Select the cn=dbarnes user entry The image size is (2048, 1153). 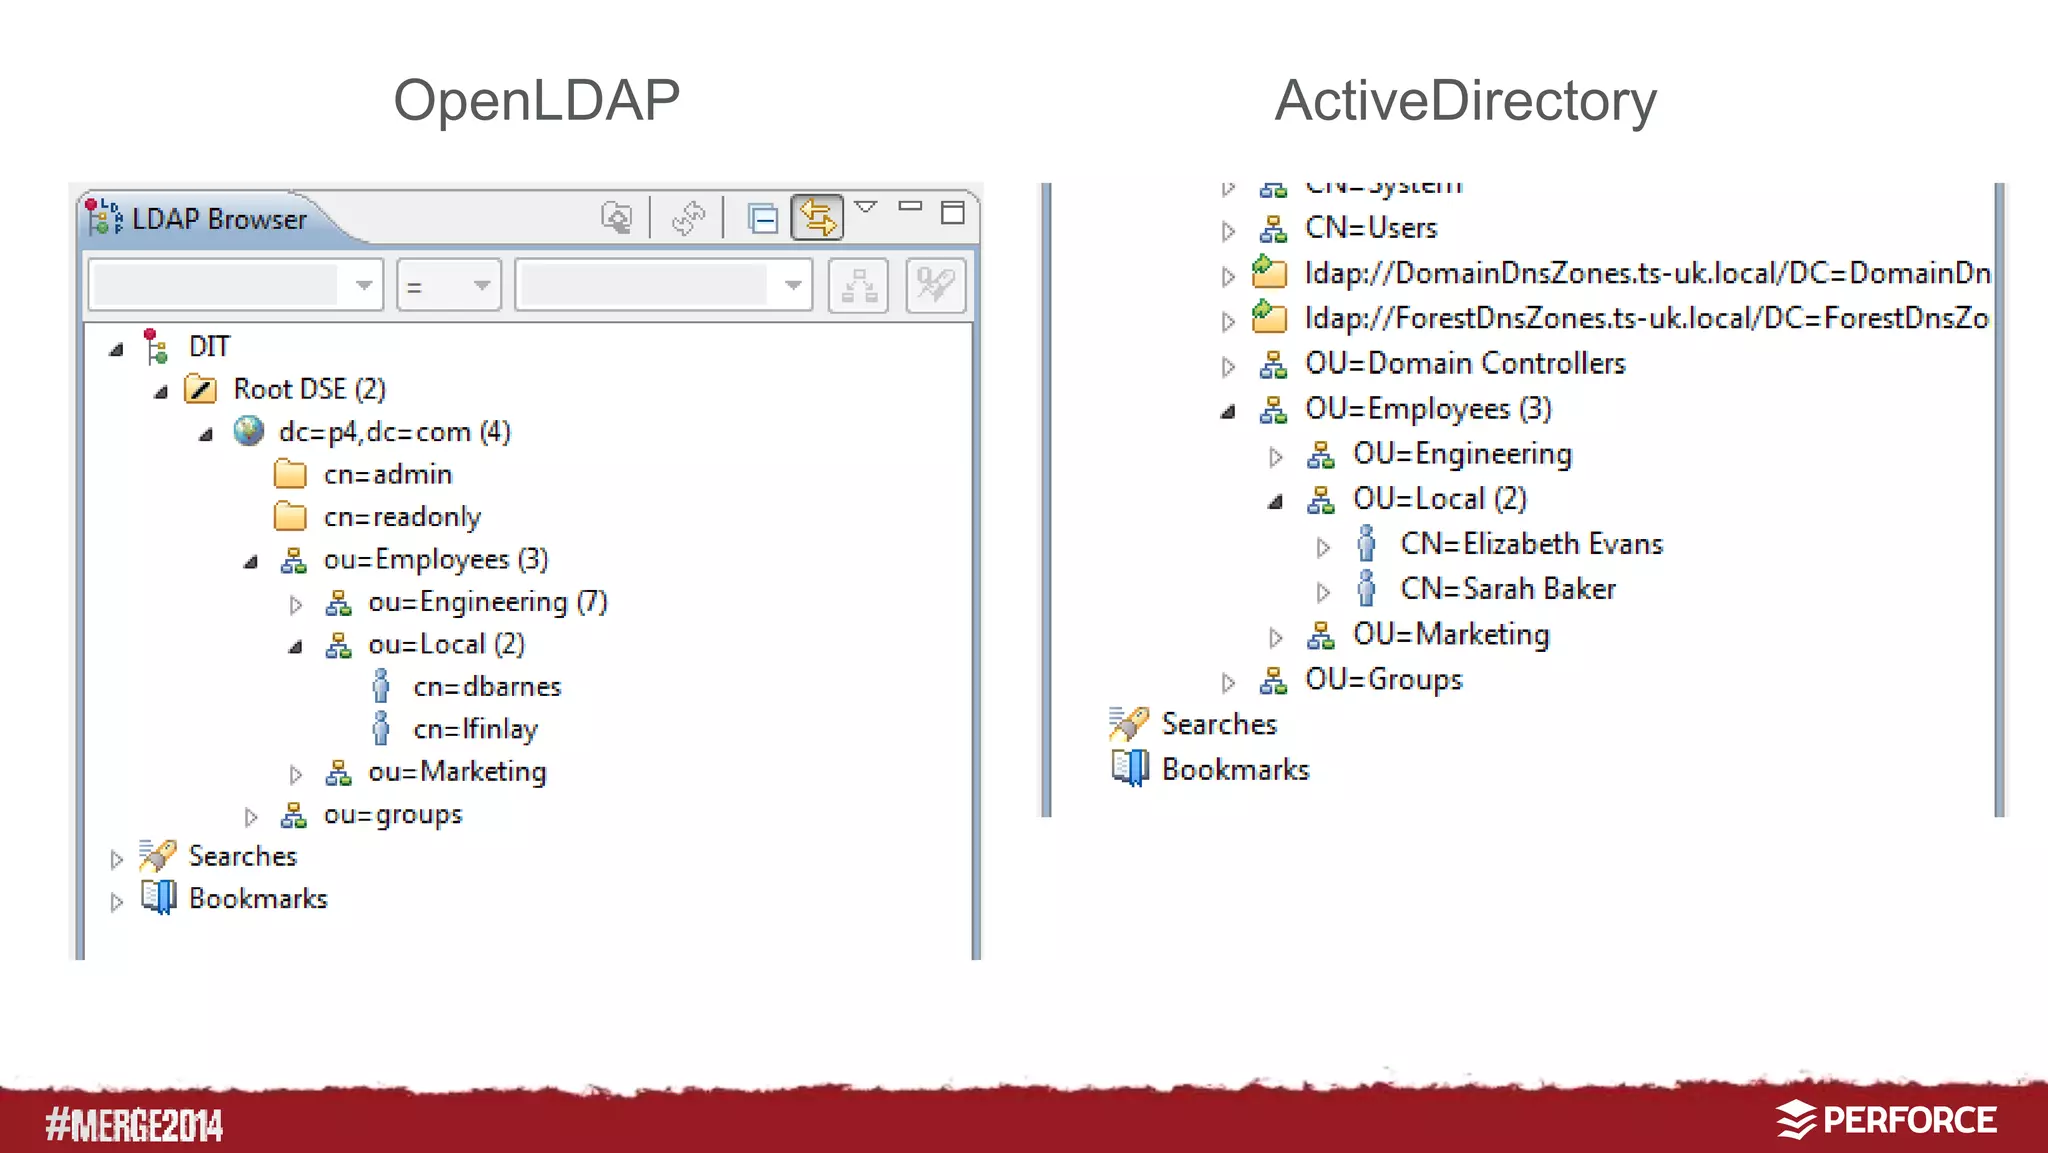tap(487, 687)
